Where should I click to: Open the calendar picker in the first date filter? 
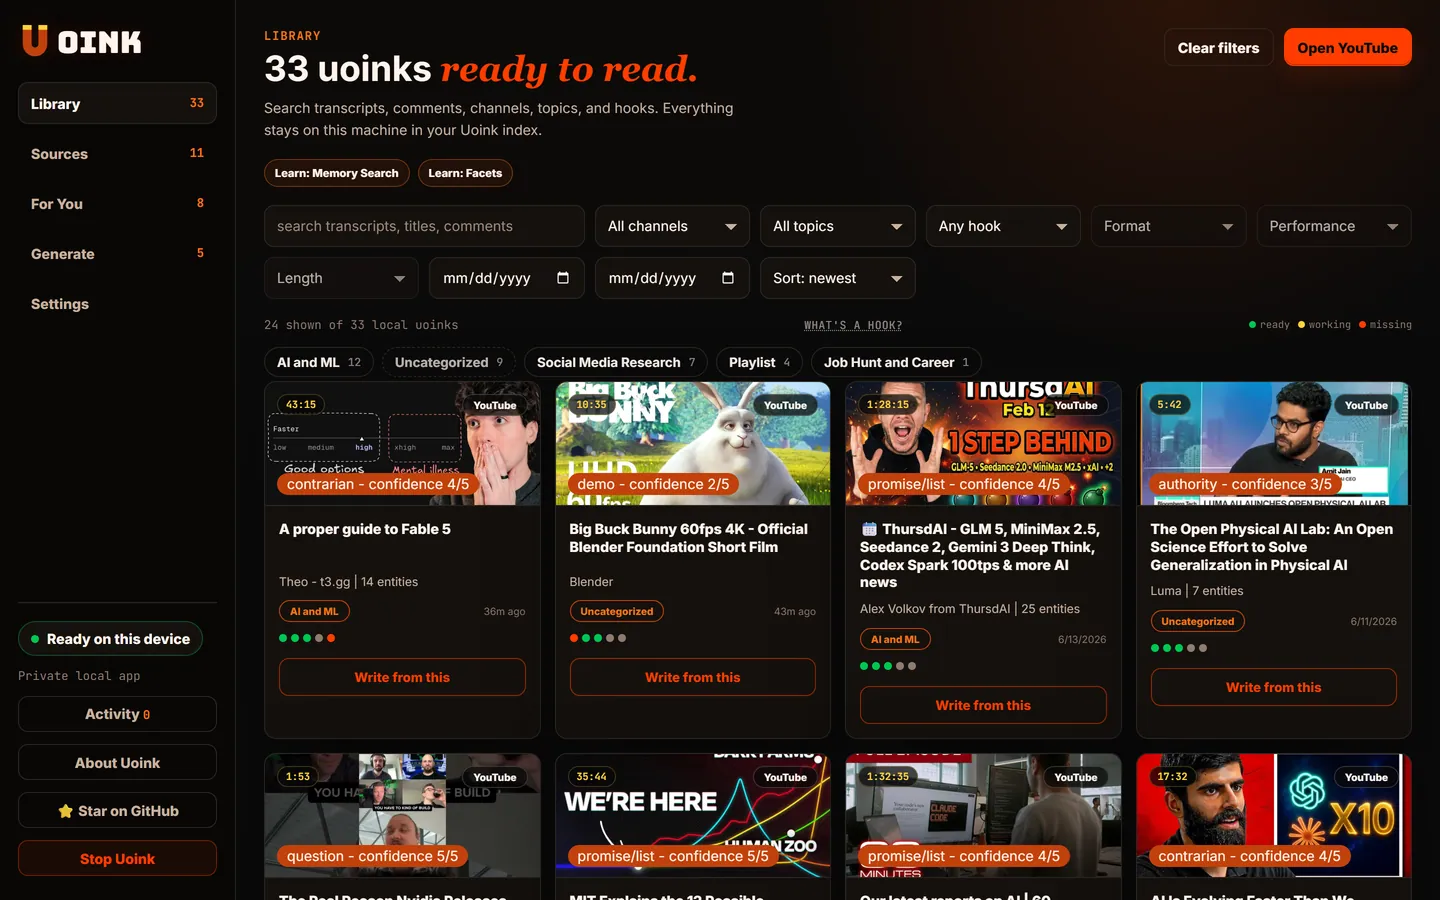(x=563, y=278)
